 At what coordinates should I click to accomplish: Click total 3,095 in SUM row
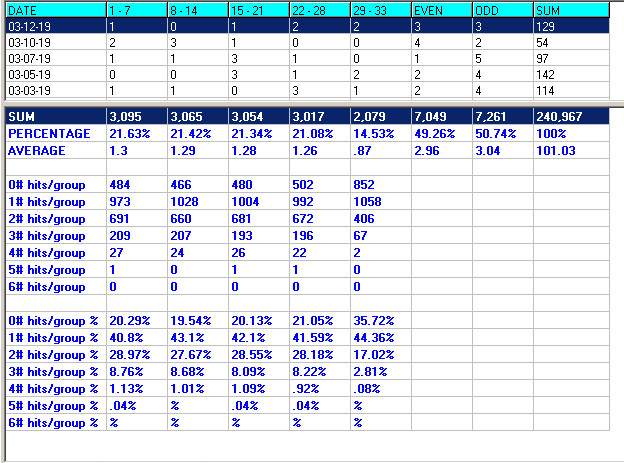click(x=125, y=117)
